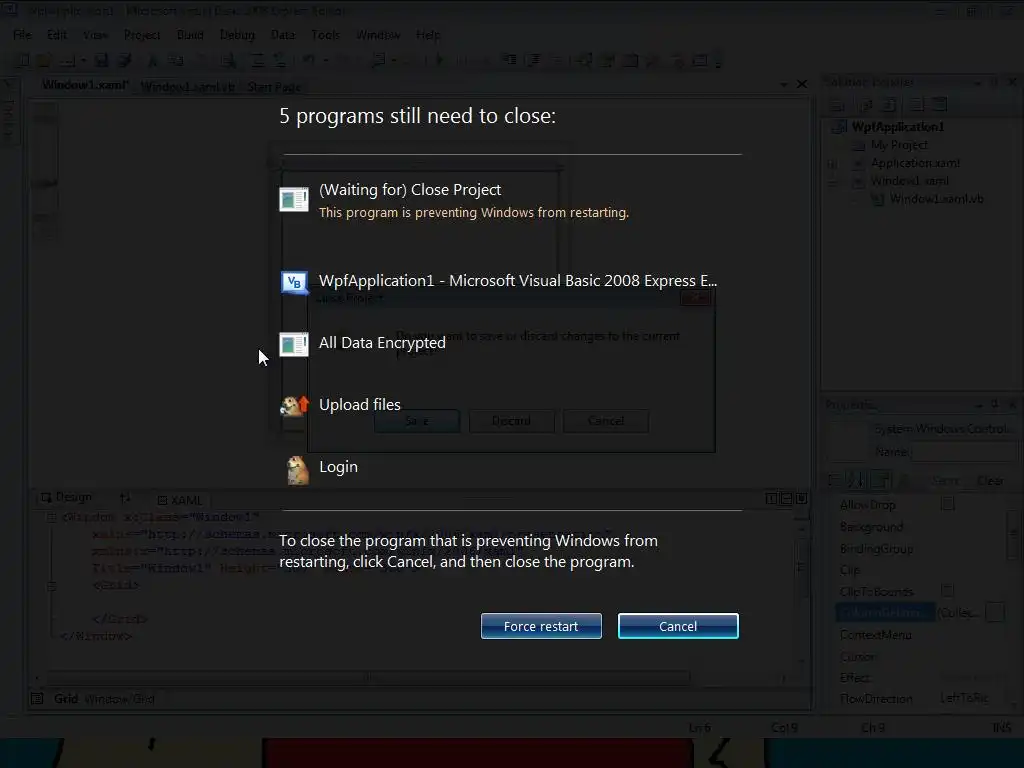This screenshot has height=768, width=1024.
Task: Select the Close Project program icon
Action: click(294, 199)
